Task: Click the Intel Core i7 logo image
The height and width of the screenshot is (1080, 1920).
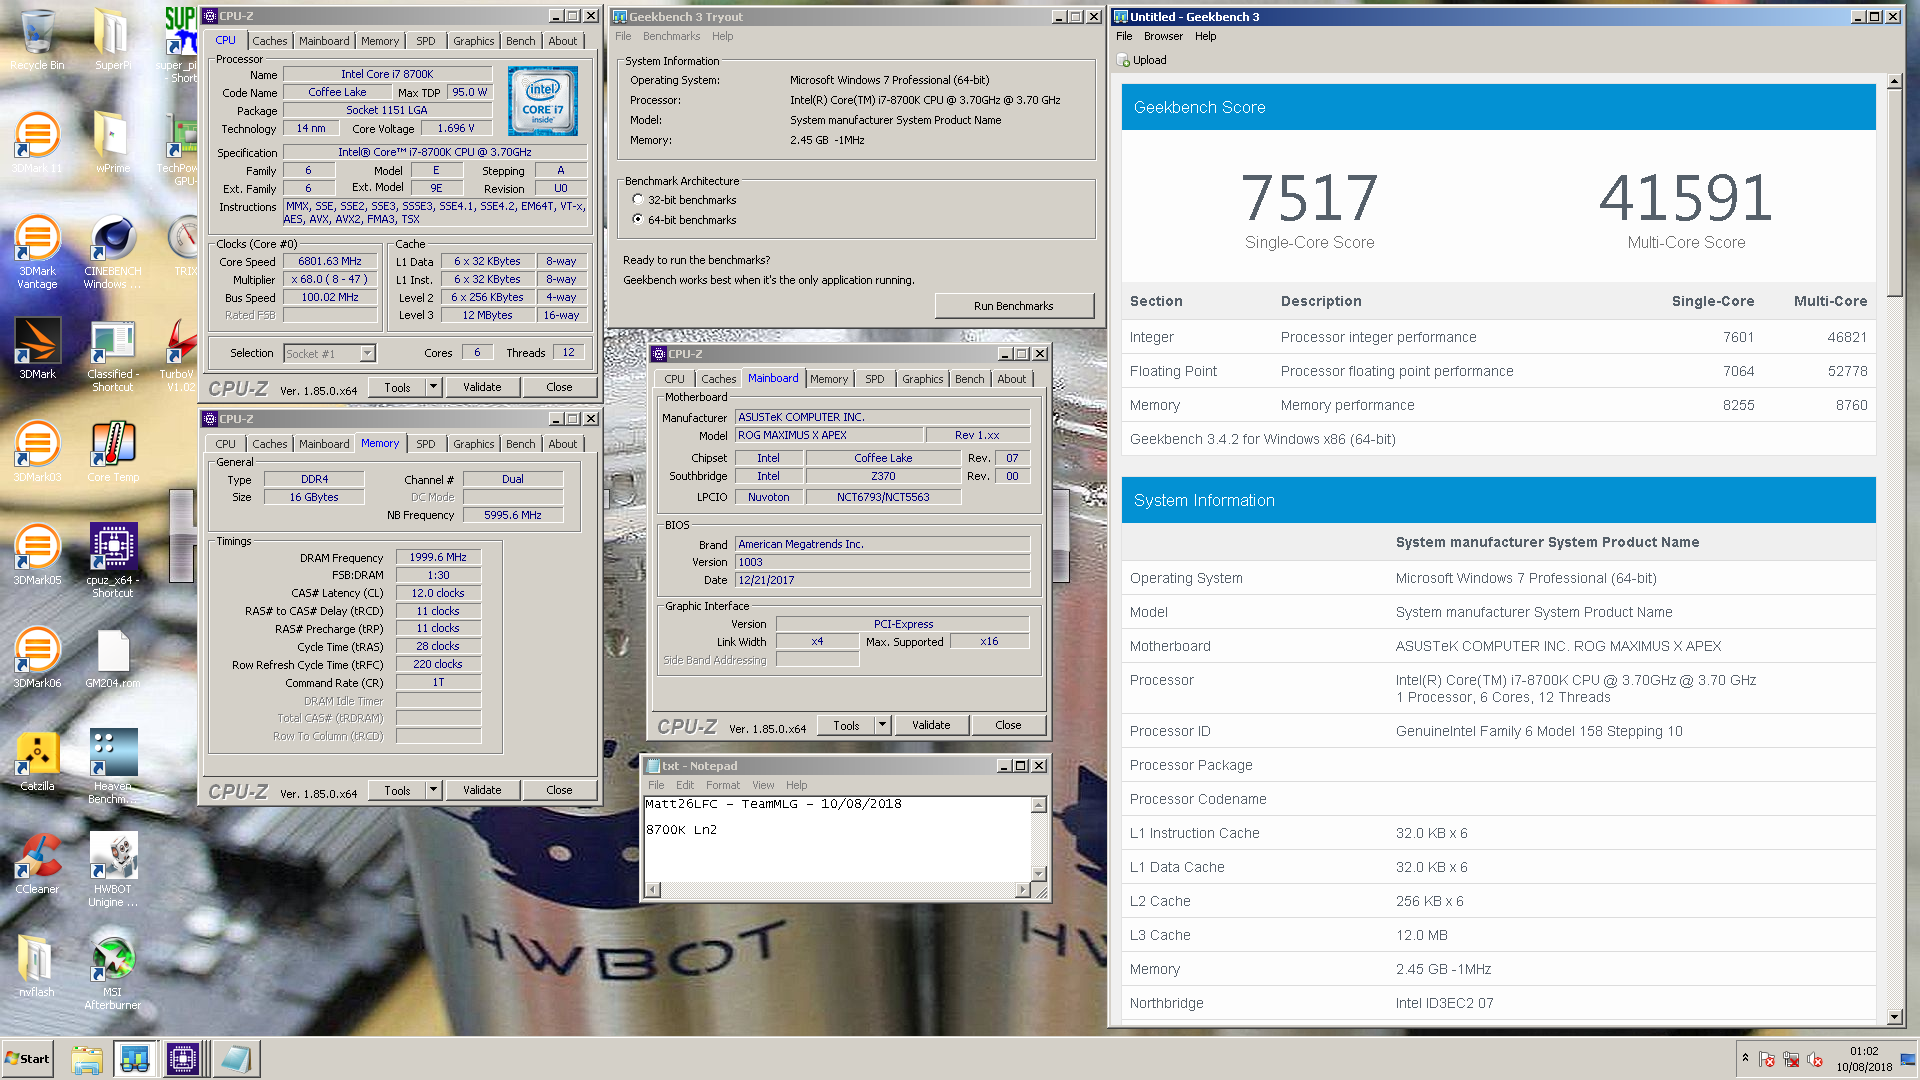Action: tap(542, 101)
